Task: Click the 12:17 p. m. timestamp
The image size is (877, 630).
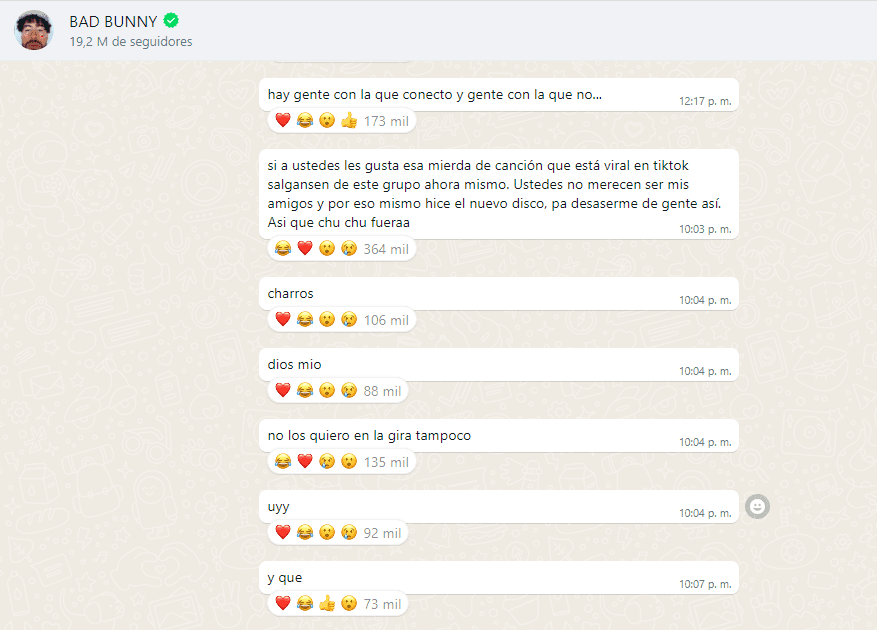Action: point(705,101)
